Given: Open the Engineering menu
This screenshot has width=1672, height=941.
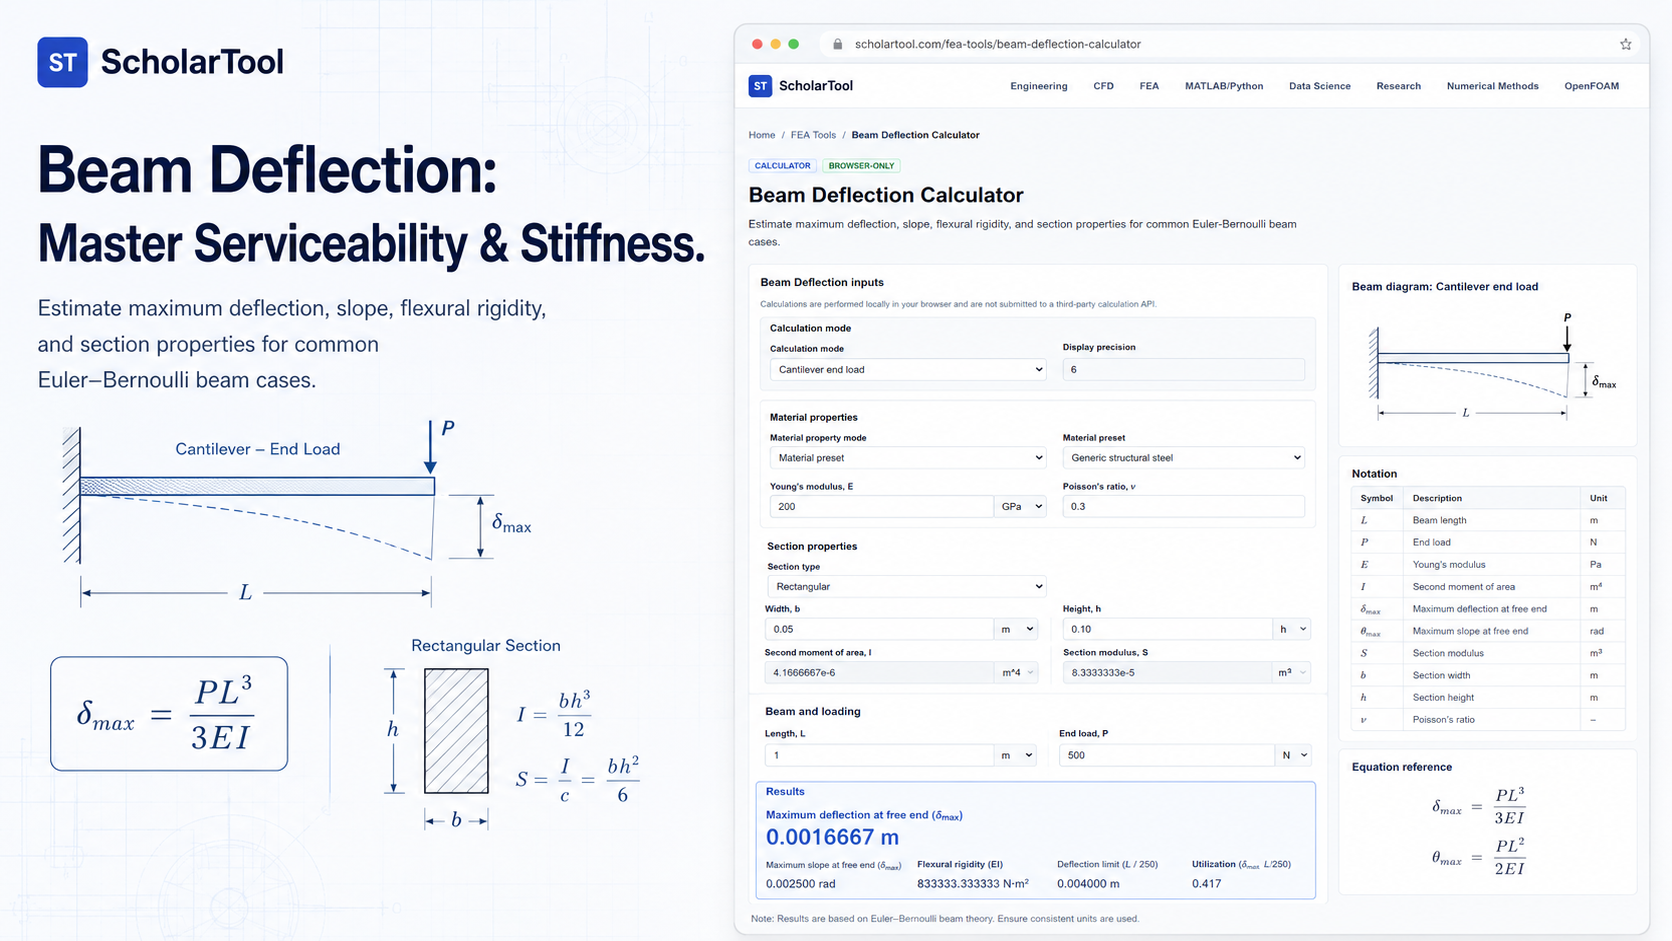Looking at the screenshot, I should point(1038,86).
